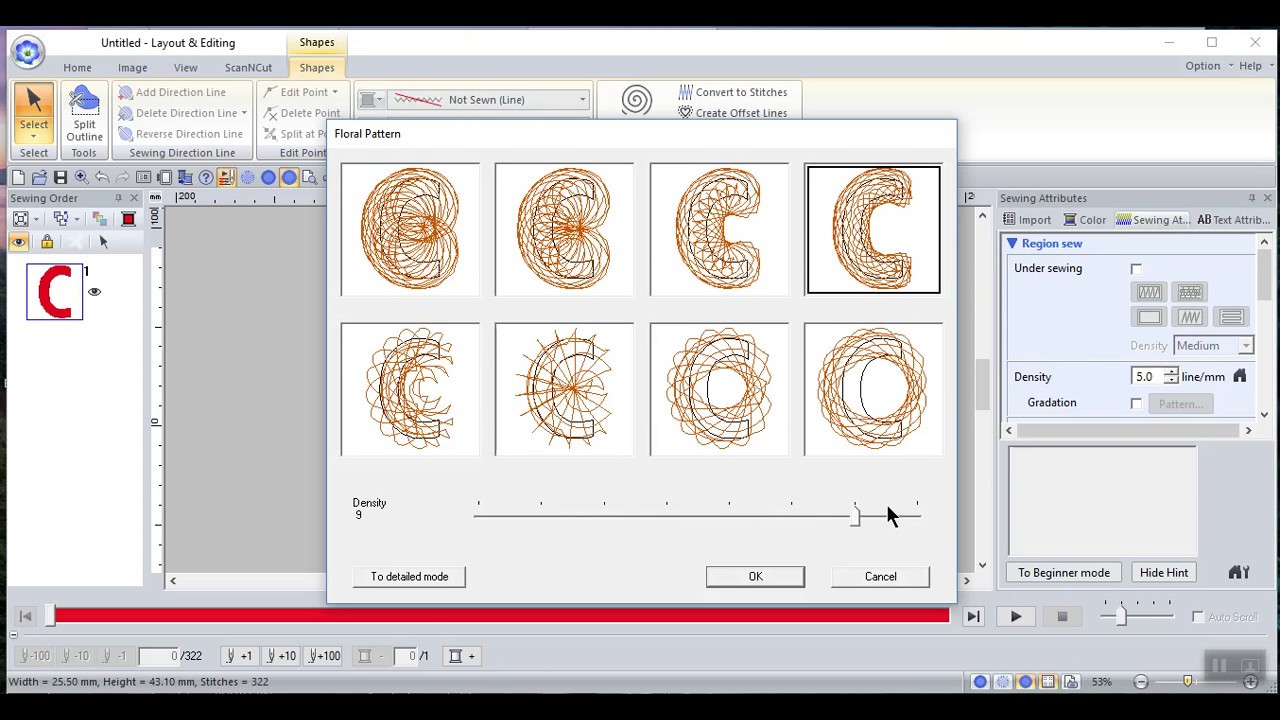Click the Open folder icon
Screen dimensions: 1280x720
39,178
